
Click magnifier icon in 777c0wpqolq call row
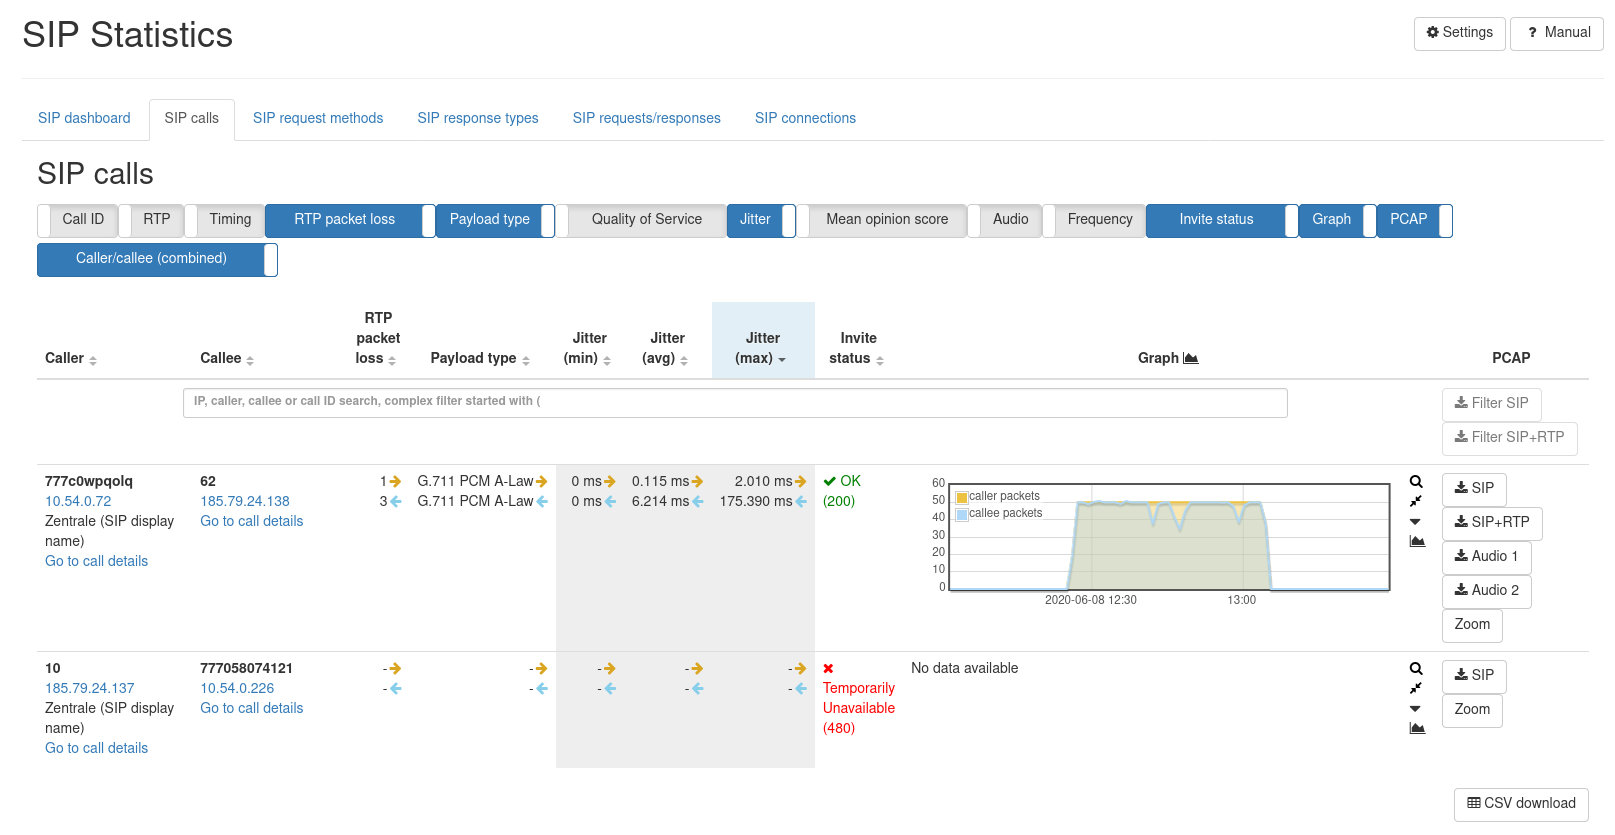coord(1416,482)
